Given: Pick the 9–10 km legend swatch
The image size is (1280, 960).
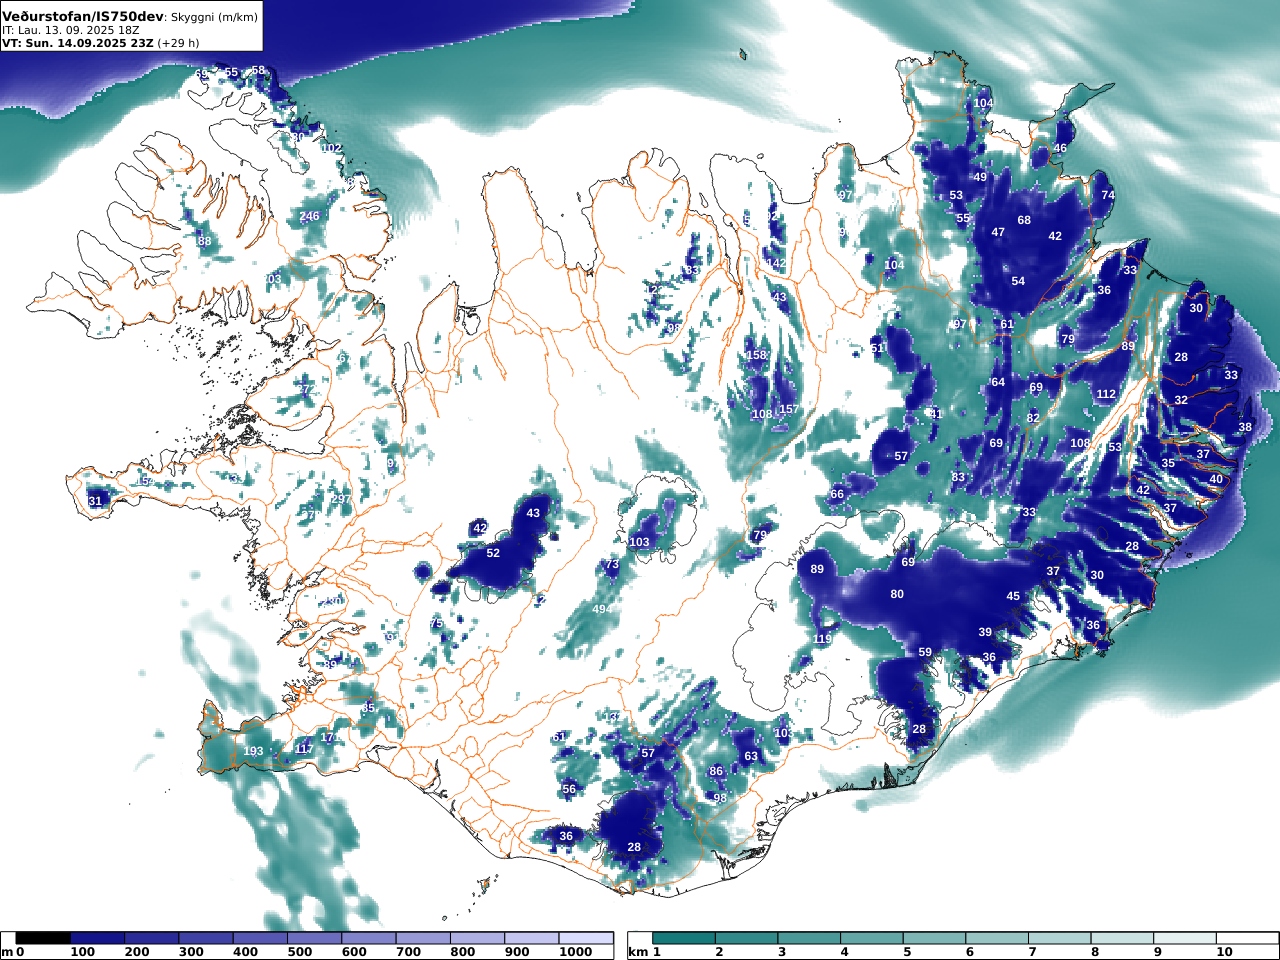Looking at the screenshot, I should coord(1184,938).
